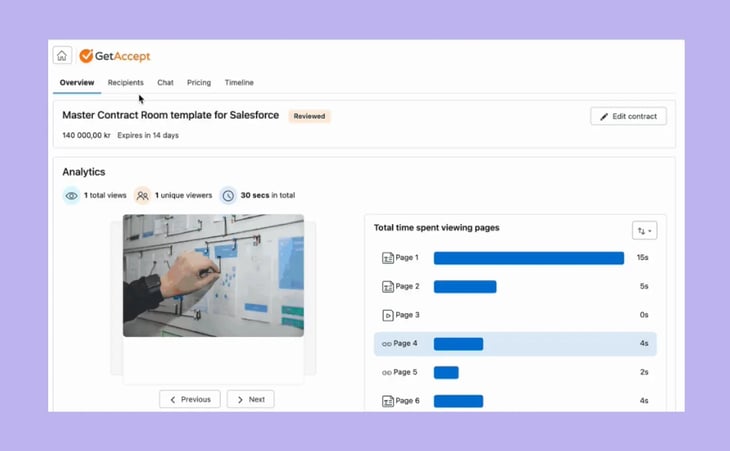Click the unique viewers people icon
Viewport: 730px width, 451px height.
[142, 195]
